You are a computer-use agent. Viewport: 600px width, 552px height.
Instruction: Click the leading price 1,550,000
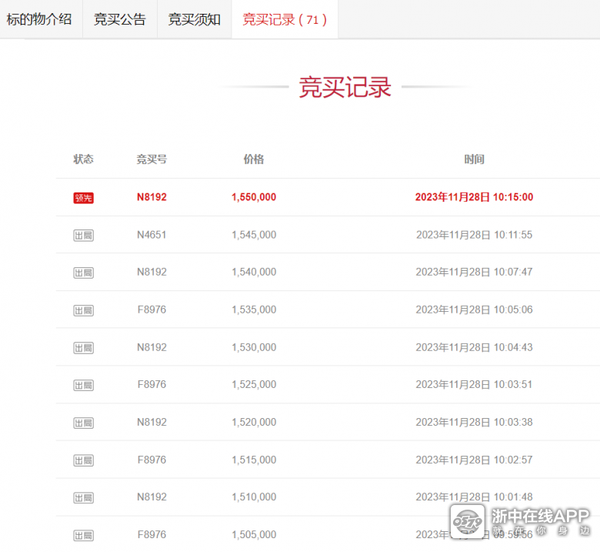pos(253,197)
